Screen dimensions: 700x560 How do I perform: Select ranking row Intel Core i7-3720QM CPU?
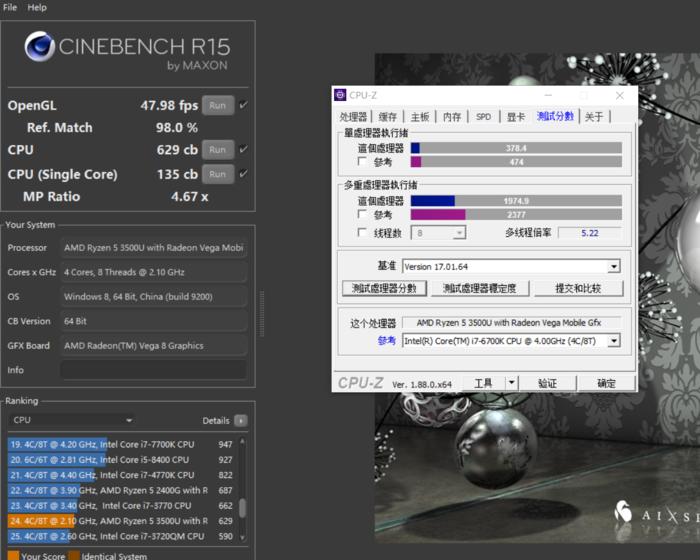pos(121,536)
